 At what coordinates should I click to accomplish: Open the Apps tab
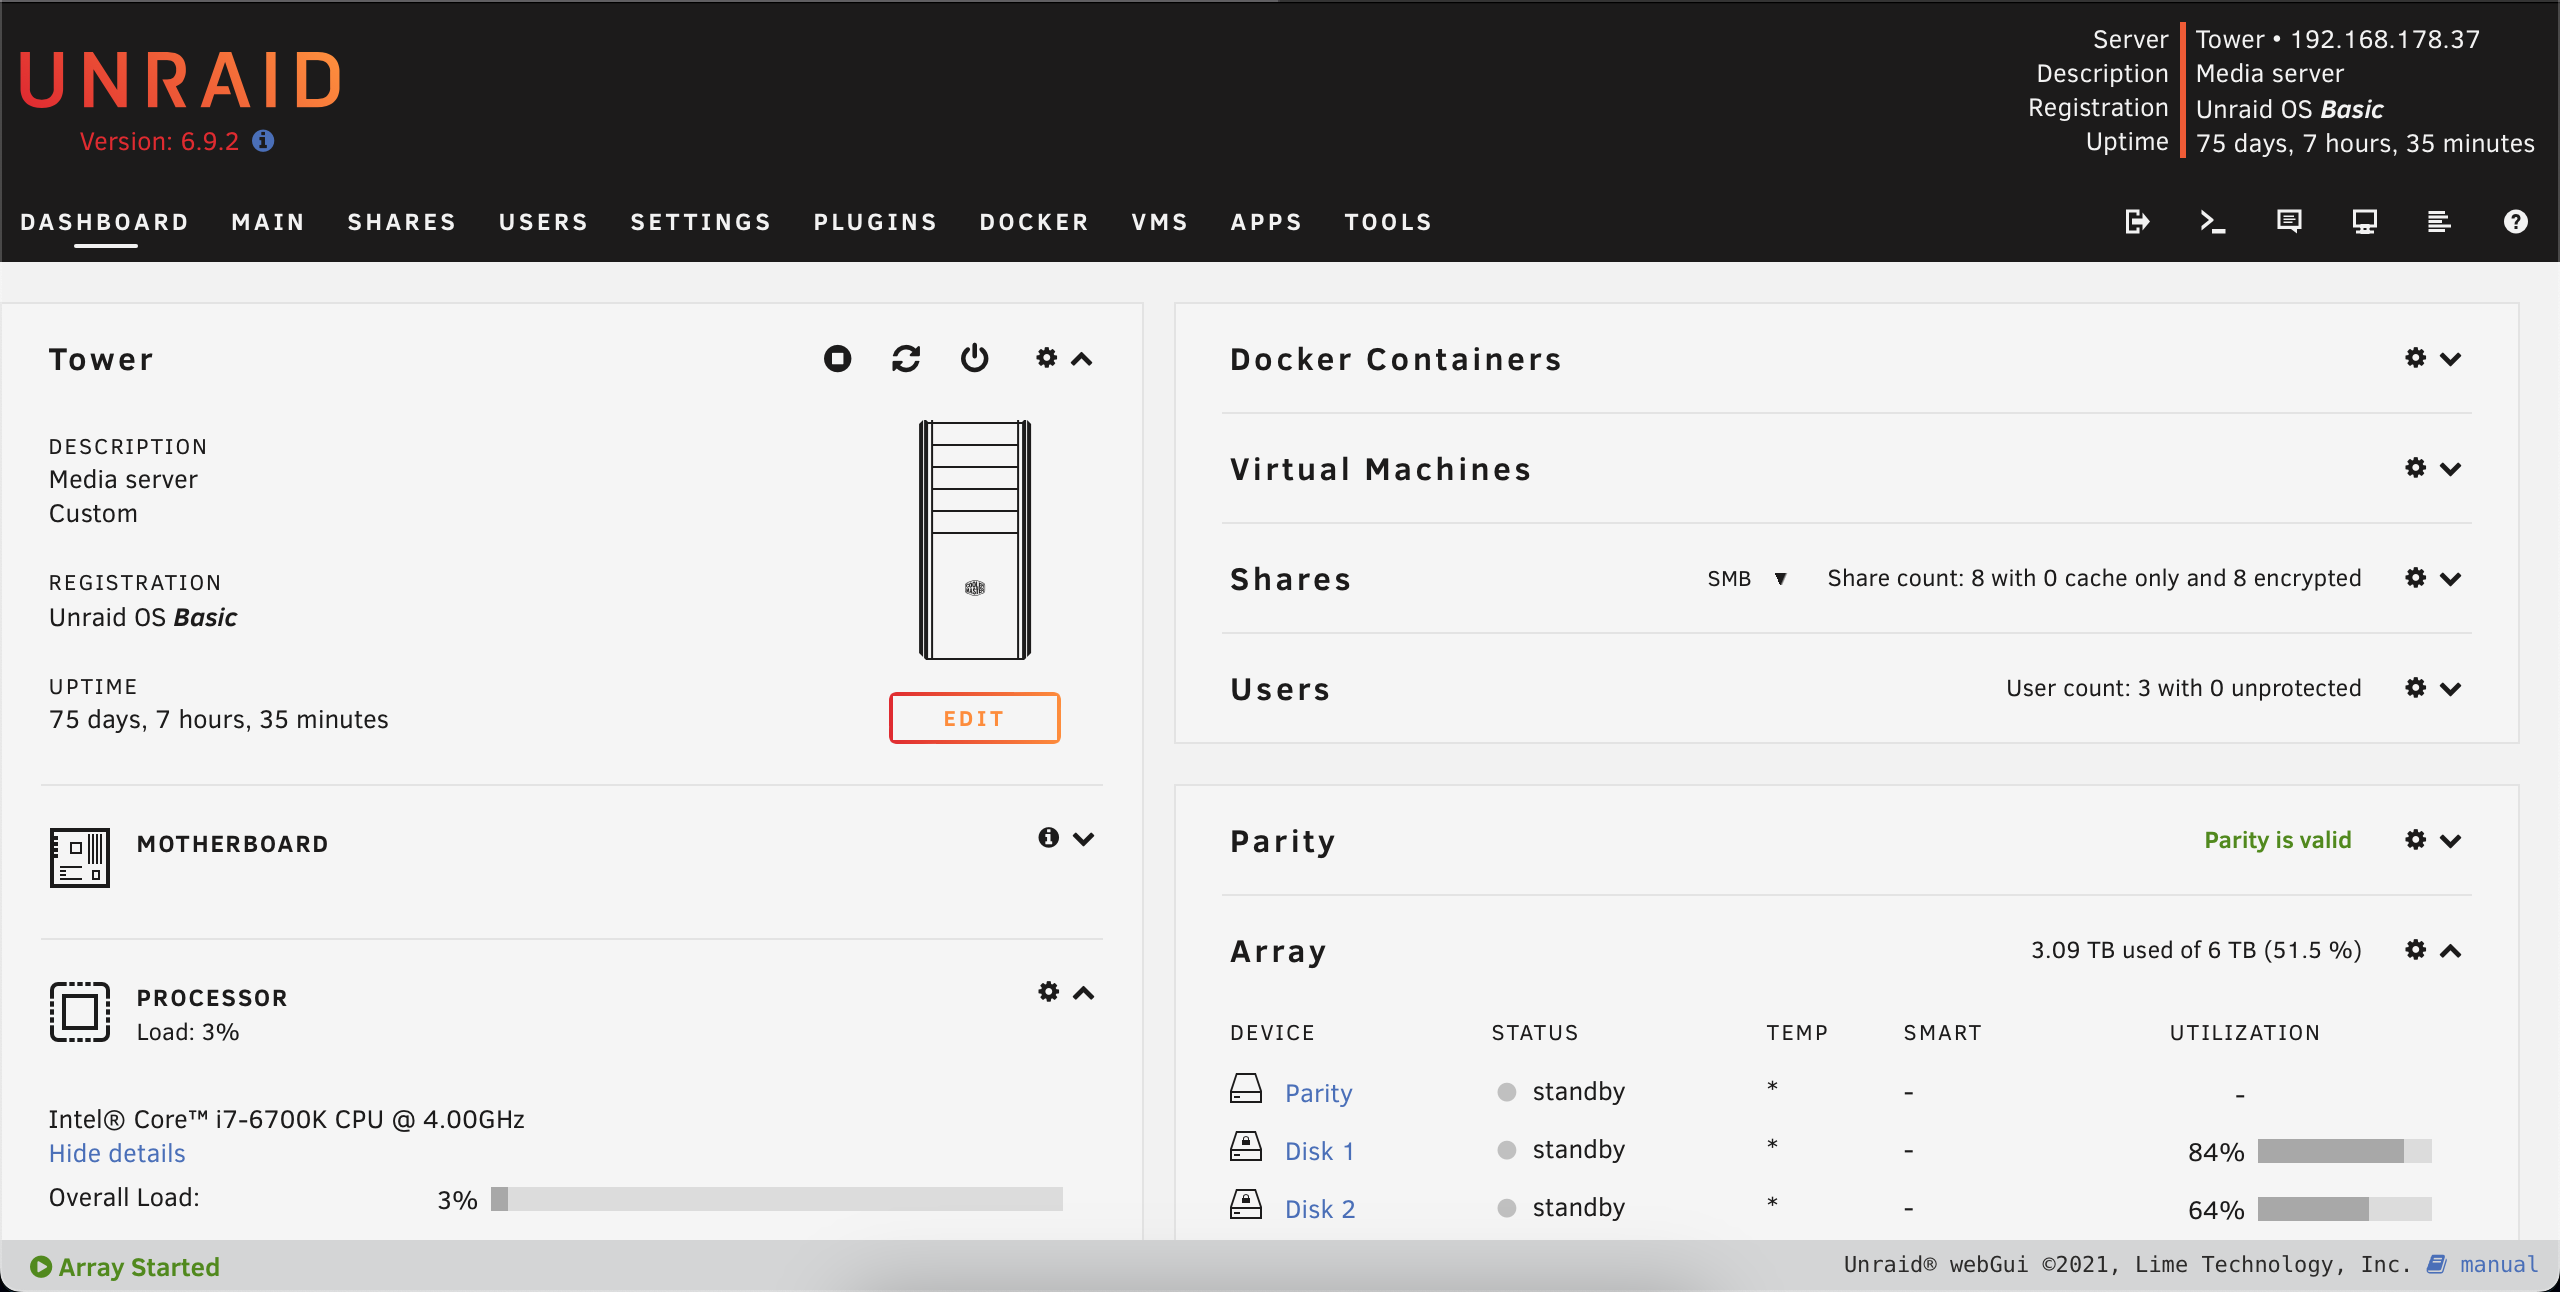pyautogui.click(x=1266, y=222)
